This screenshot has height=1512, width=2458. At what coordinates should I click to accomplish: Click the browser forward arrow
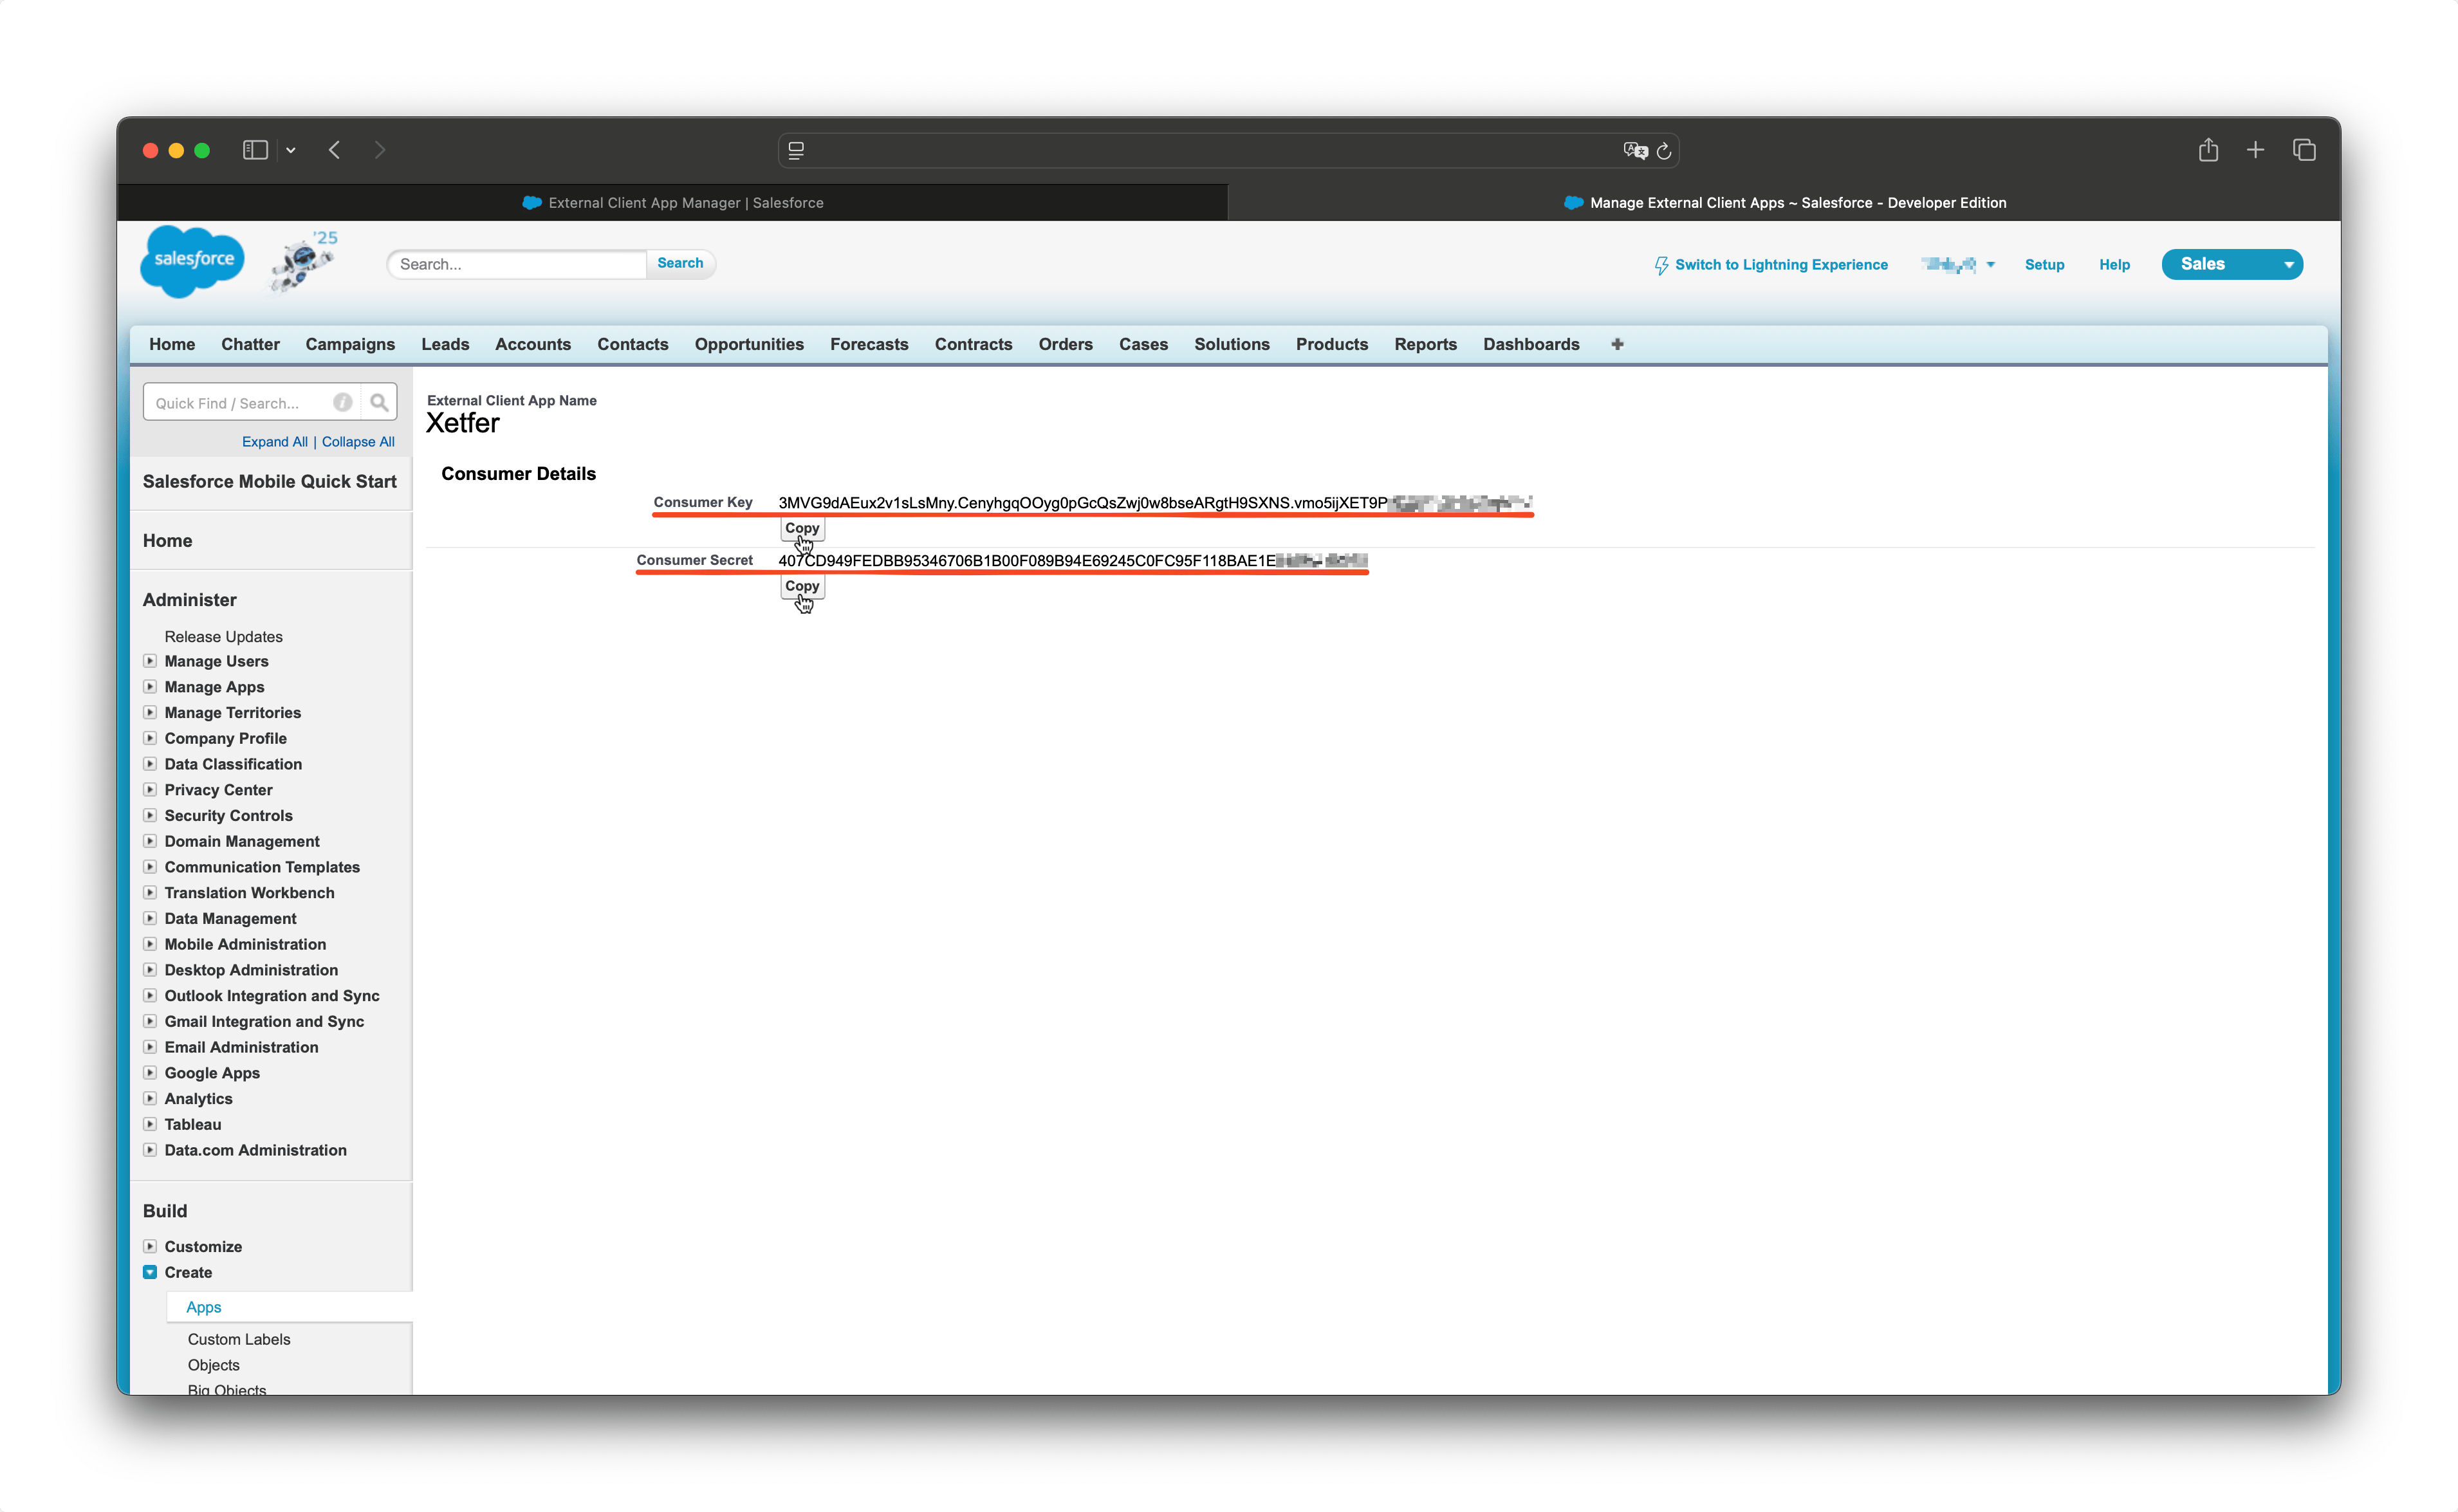coord(380,150)
